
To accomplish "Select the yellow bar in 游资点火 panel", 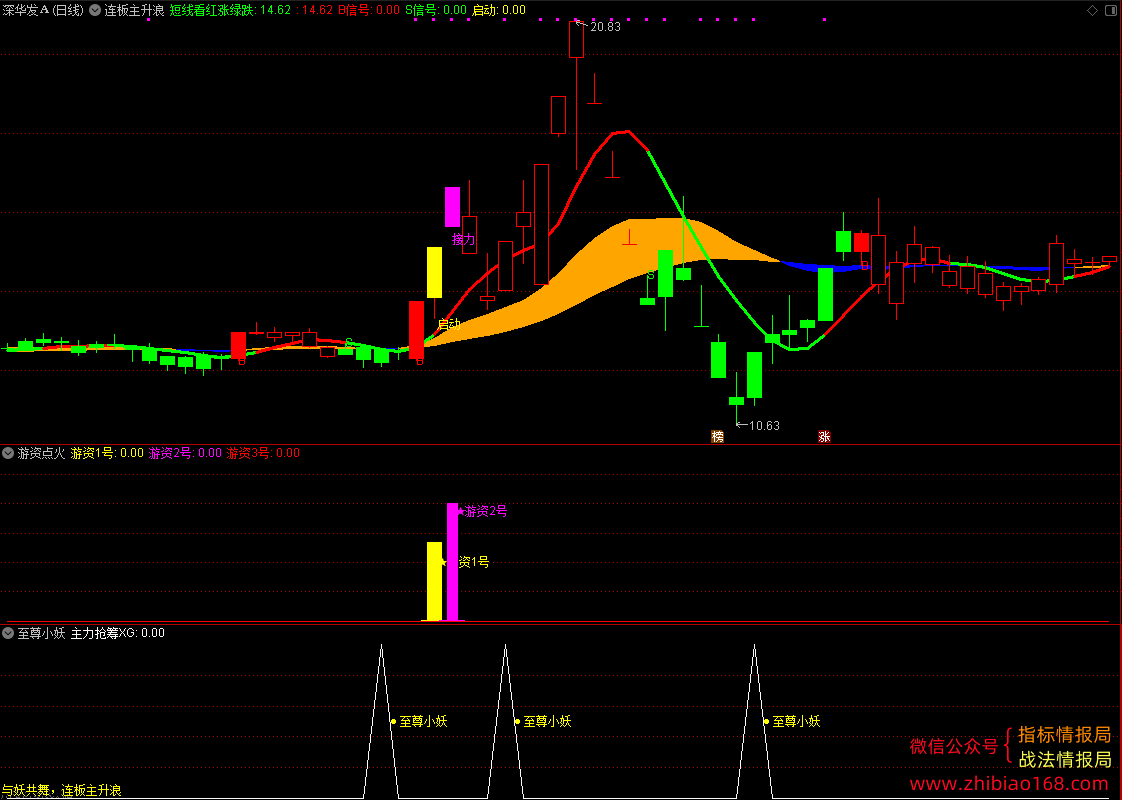I will (434, 581).
